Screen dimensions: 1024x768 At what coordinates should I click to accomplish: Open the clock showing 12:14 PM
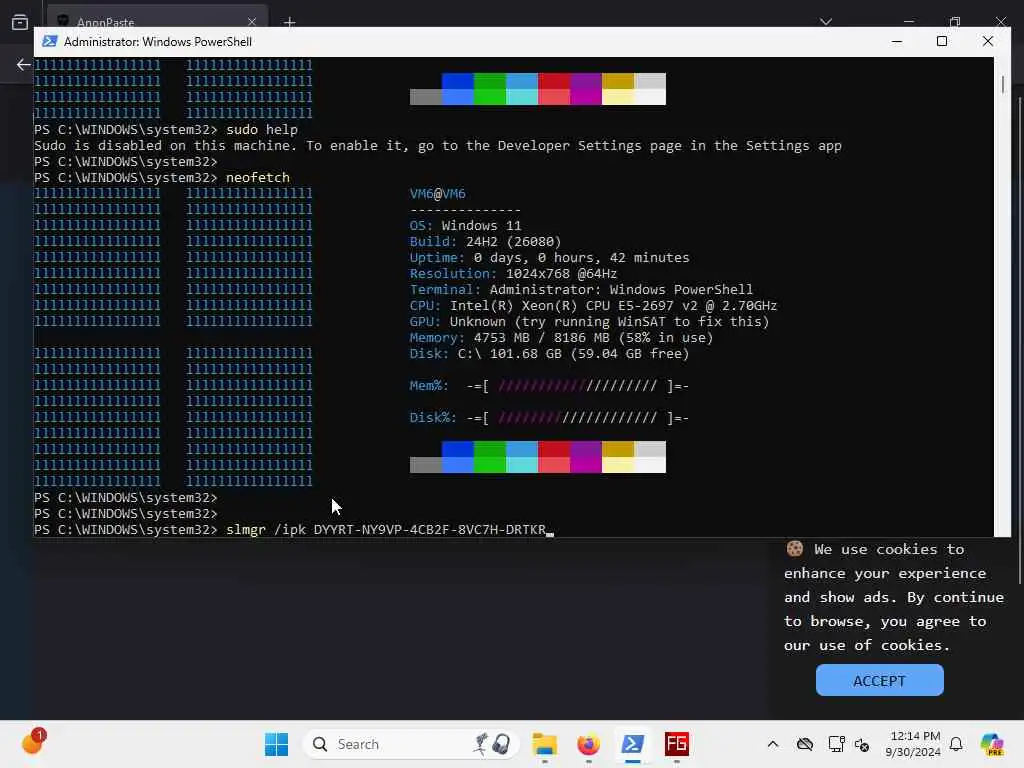[913, 744]
